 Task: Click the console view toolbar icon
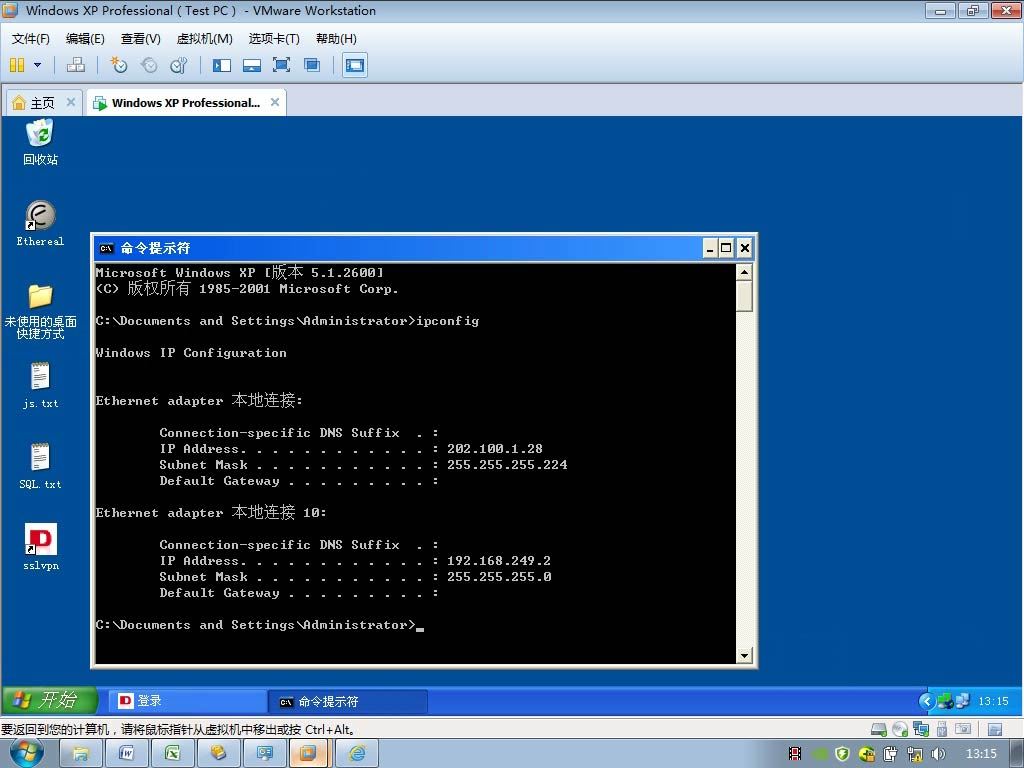click(355, 65)
